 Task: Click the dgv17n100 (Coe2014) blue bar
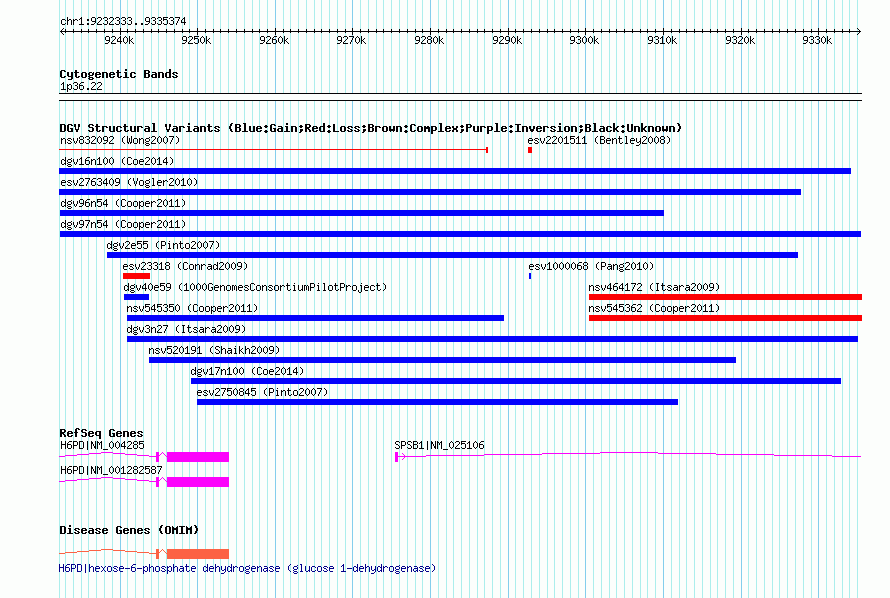(x=516, y=381)
